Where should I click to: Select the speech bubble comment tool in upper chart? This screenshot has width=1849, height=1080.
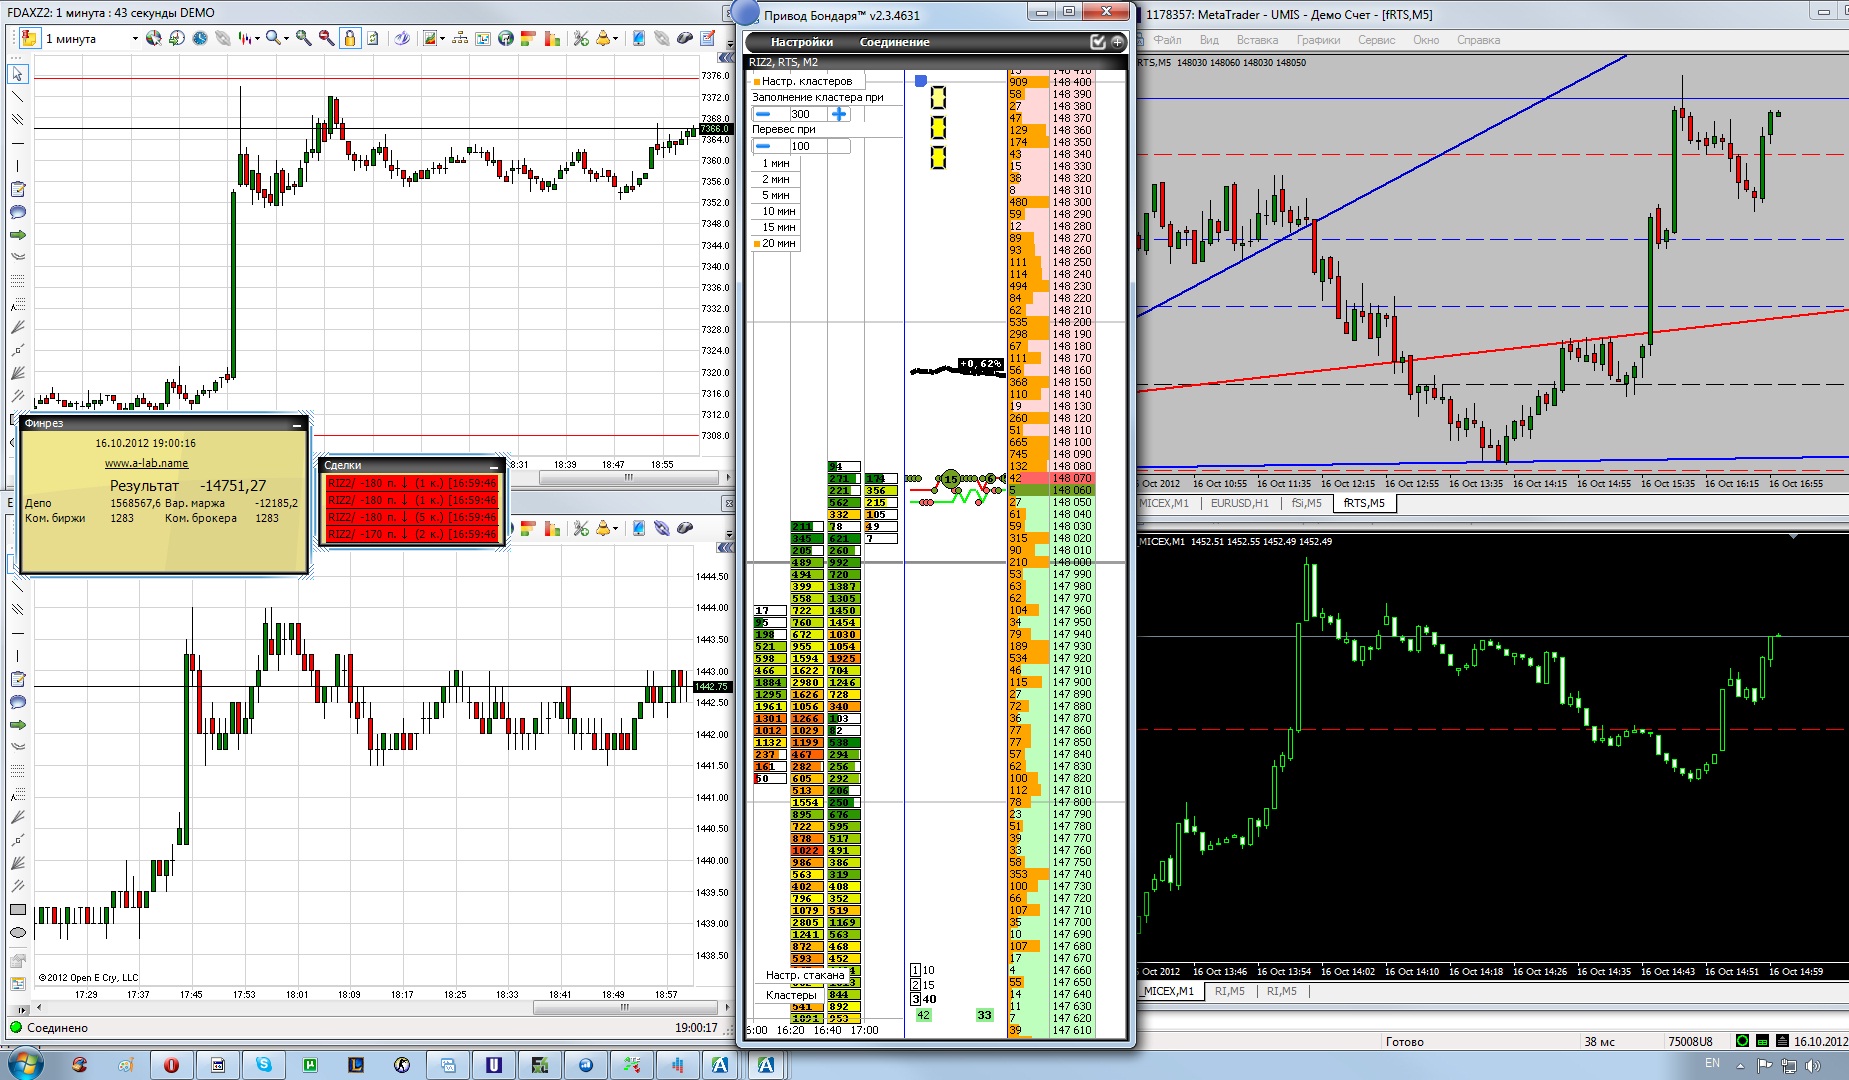click(17, 212)
